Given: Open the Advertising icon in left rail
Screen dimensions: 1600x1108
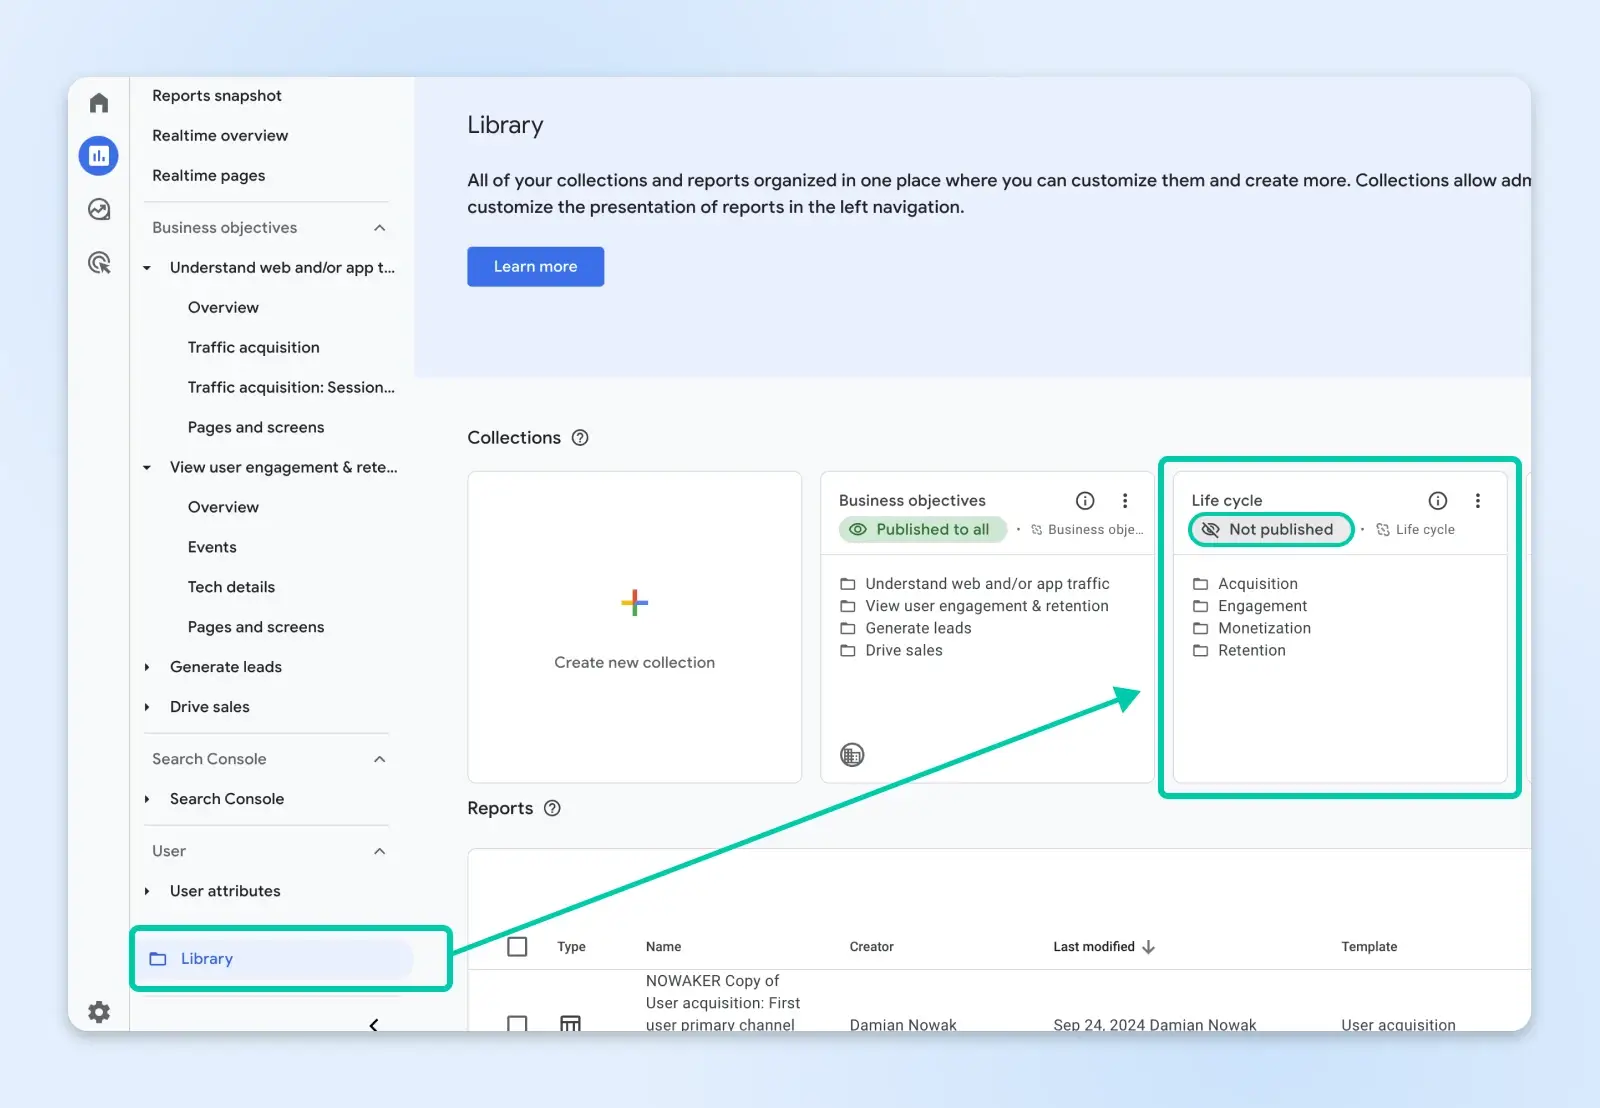Looking at the screenshot, I should [x=99, y=263].
